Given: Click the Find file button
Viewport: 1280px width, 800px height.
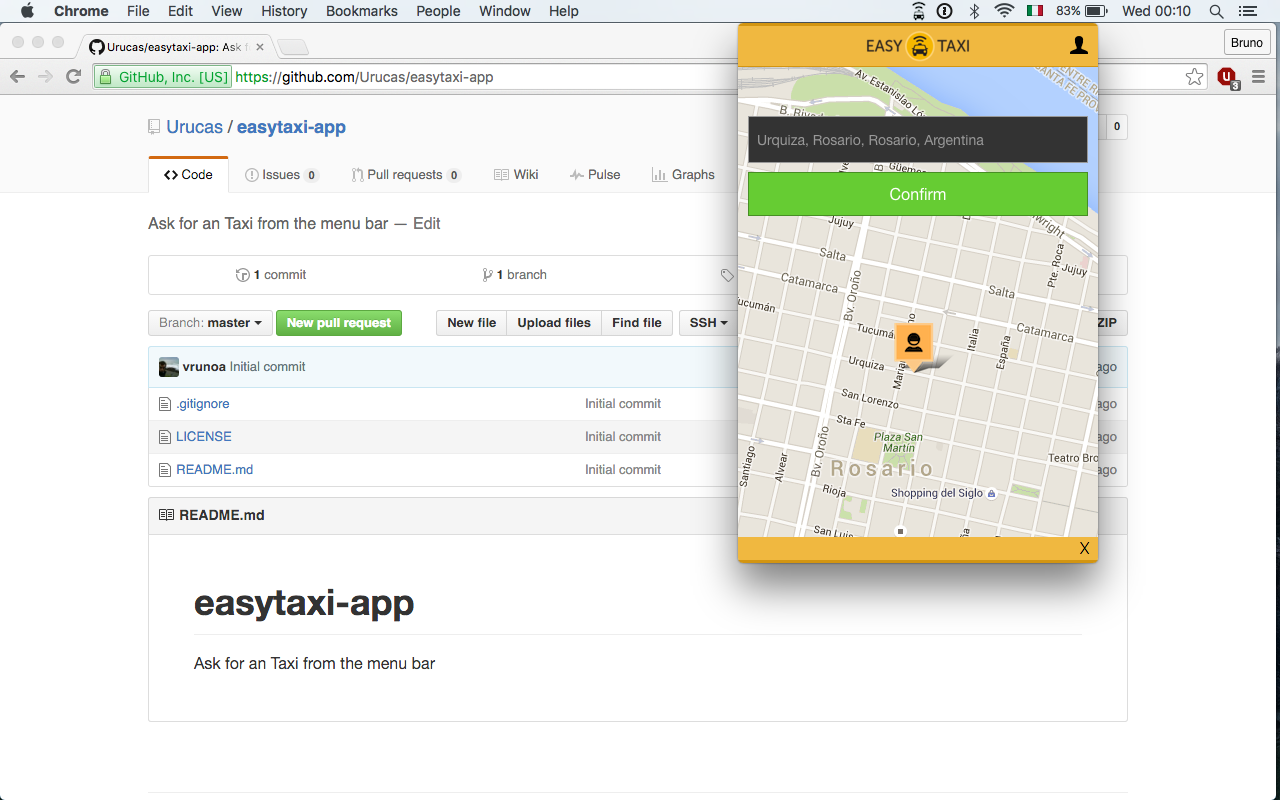Looking at the screenshot, I should pos(637,323).
